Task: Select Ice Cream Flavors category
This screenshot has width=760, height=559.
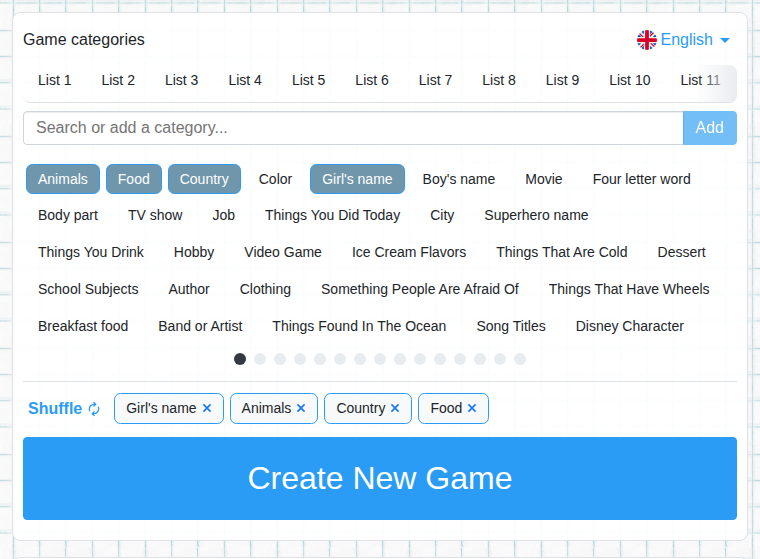Action: coord(409,252)
